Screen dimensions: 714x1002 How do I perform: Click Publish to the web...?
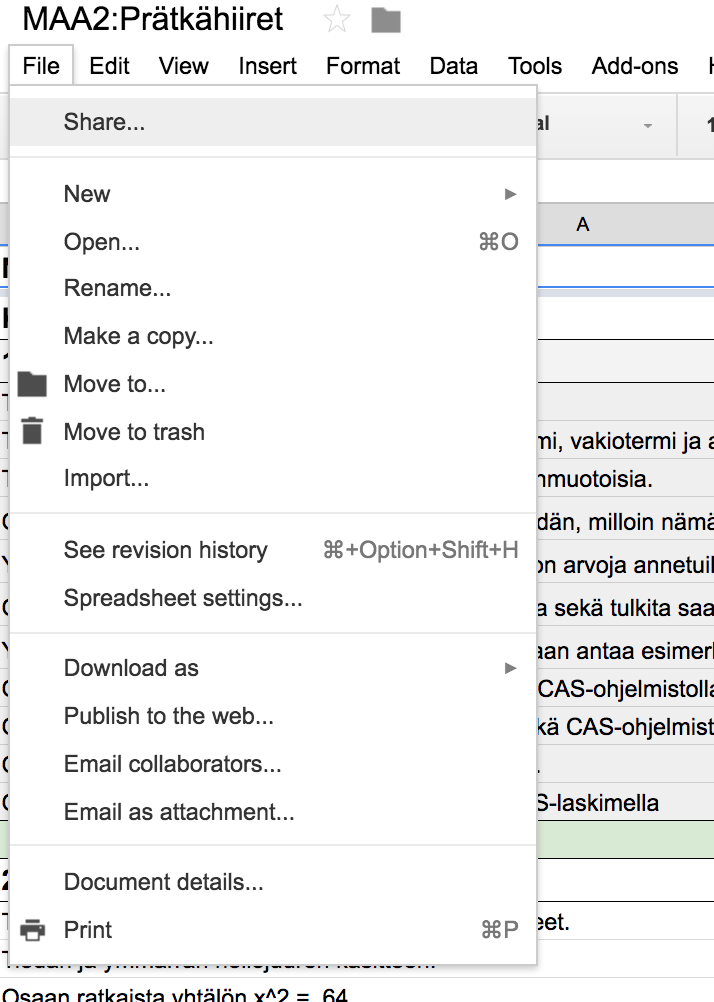(x=168, y=716)
